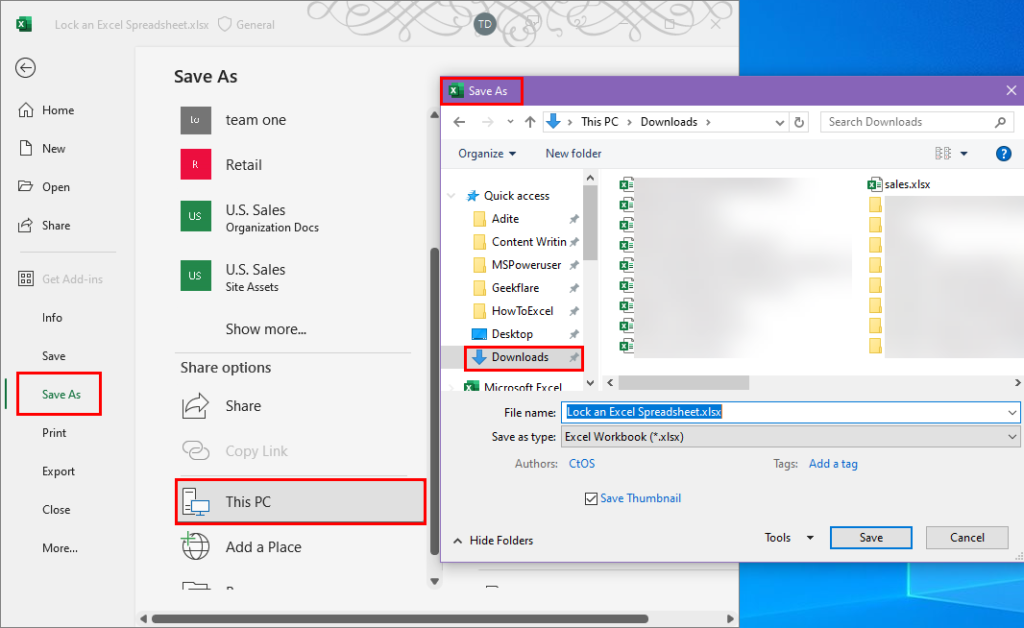Click New folder button
This screenshot has height=628, width=1024.
pyautogui.click(x=573, y=154)
